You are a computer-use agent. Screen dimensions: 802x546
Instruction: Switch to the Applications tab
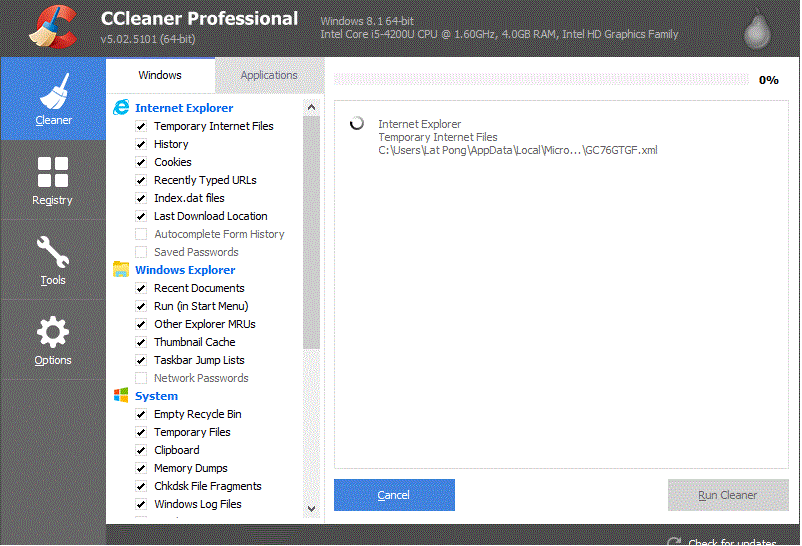pyautogui.click(x=269, y=75)
